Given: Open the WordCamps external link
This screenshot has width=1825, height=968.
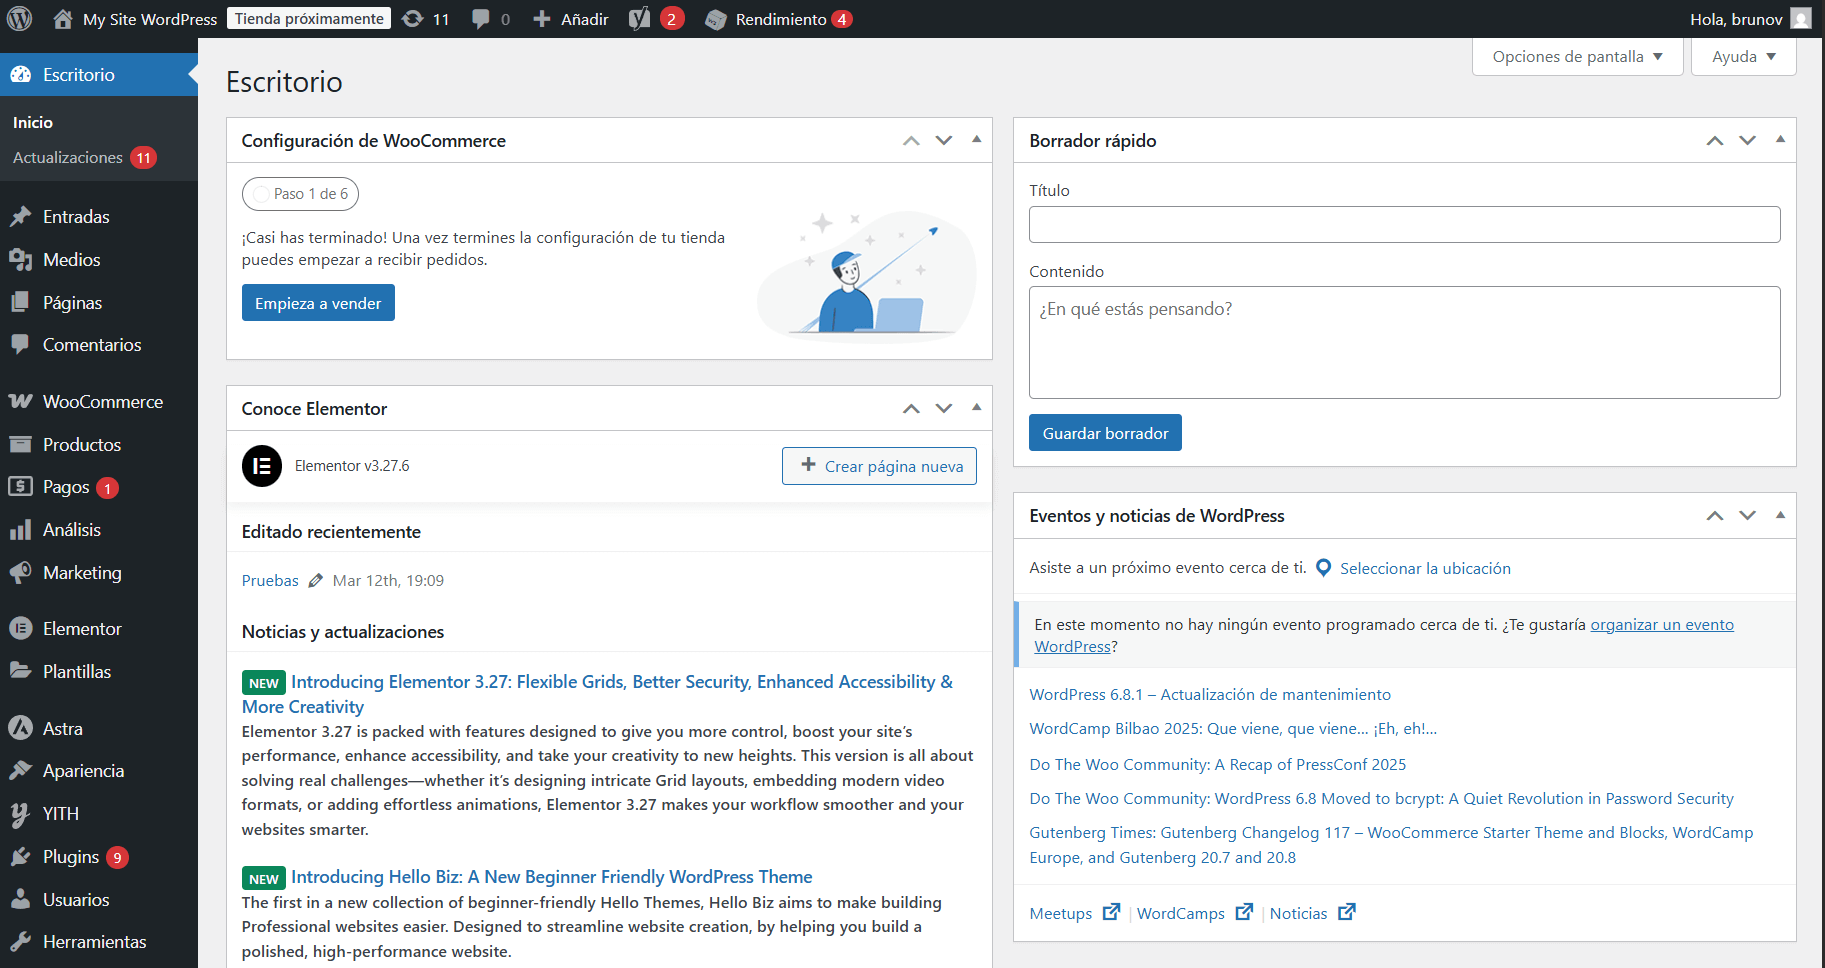Looking at the screenshot, I should click(x=1194, y=913).
